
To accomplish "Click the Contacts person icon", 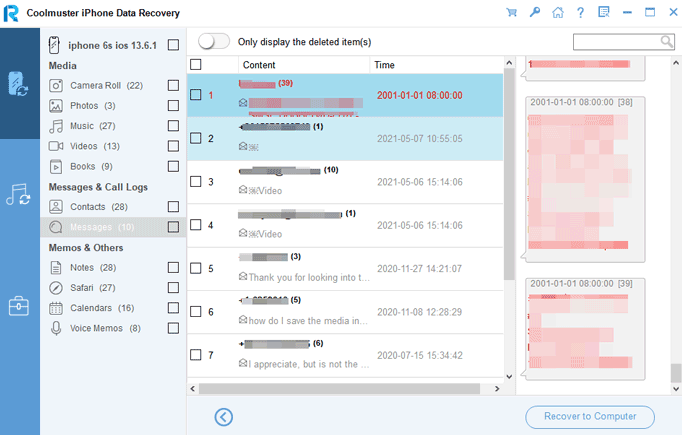I will (56, 207).
